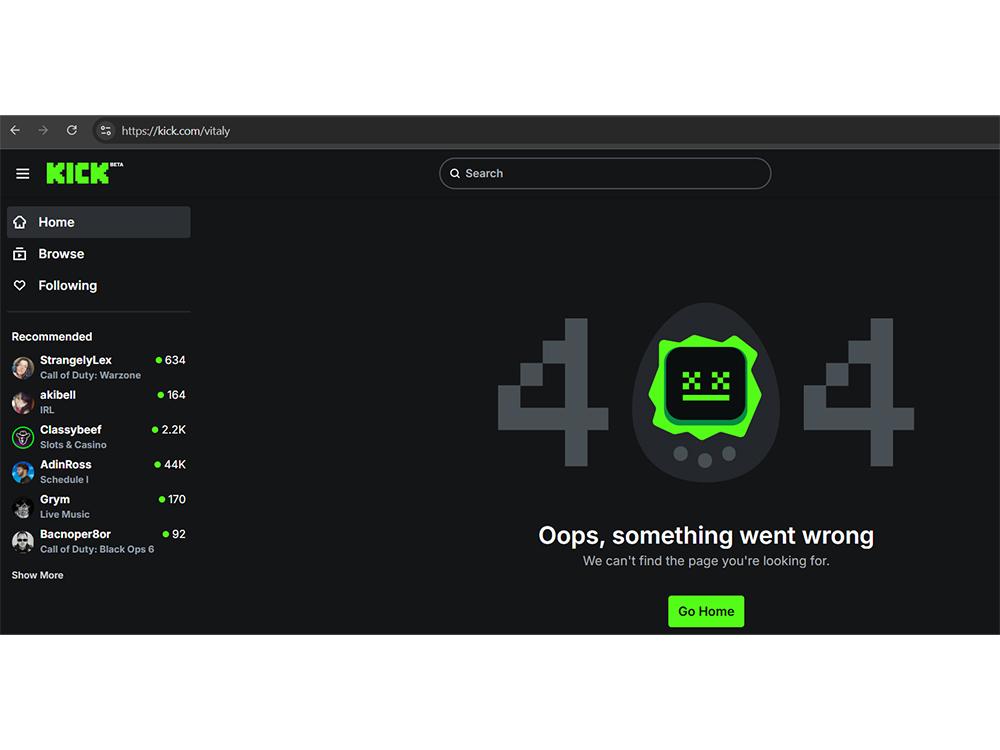The height and width of the screenshot is (750, 1000).
Task: Toggle the sidebar hamburger menu
Action: [22, 173]
